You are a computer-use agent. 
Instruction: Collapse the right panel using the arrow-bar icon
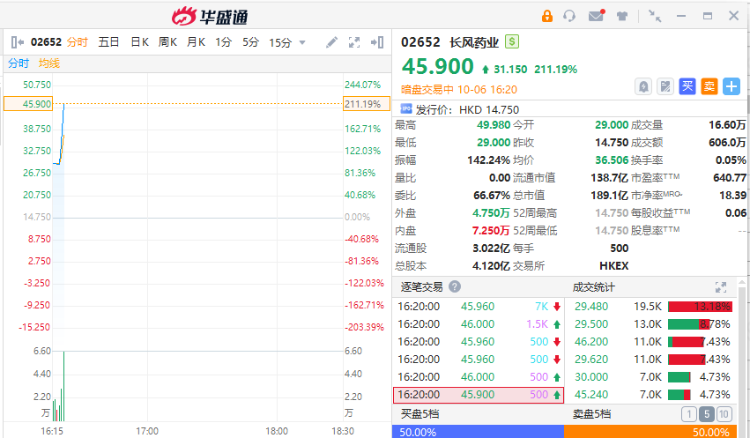(377, 42)
